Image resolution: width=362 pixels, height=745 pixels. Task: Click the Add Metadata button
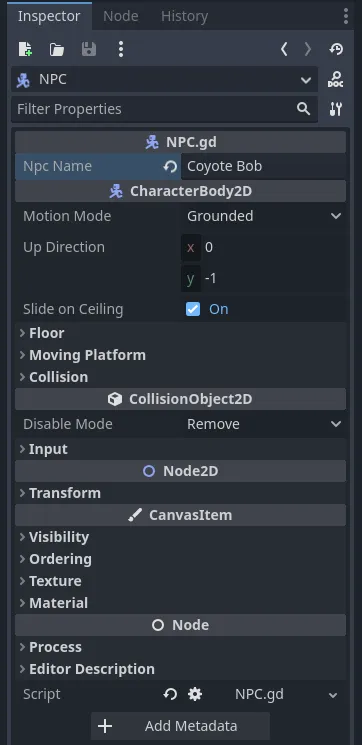180,726
